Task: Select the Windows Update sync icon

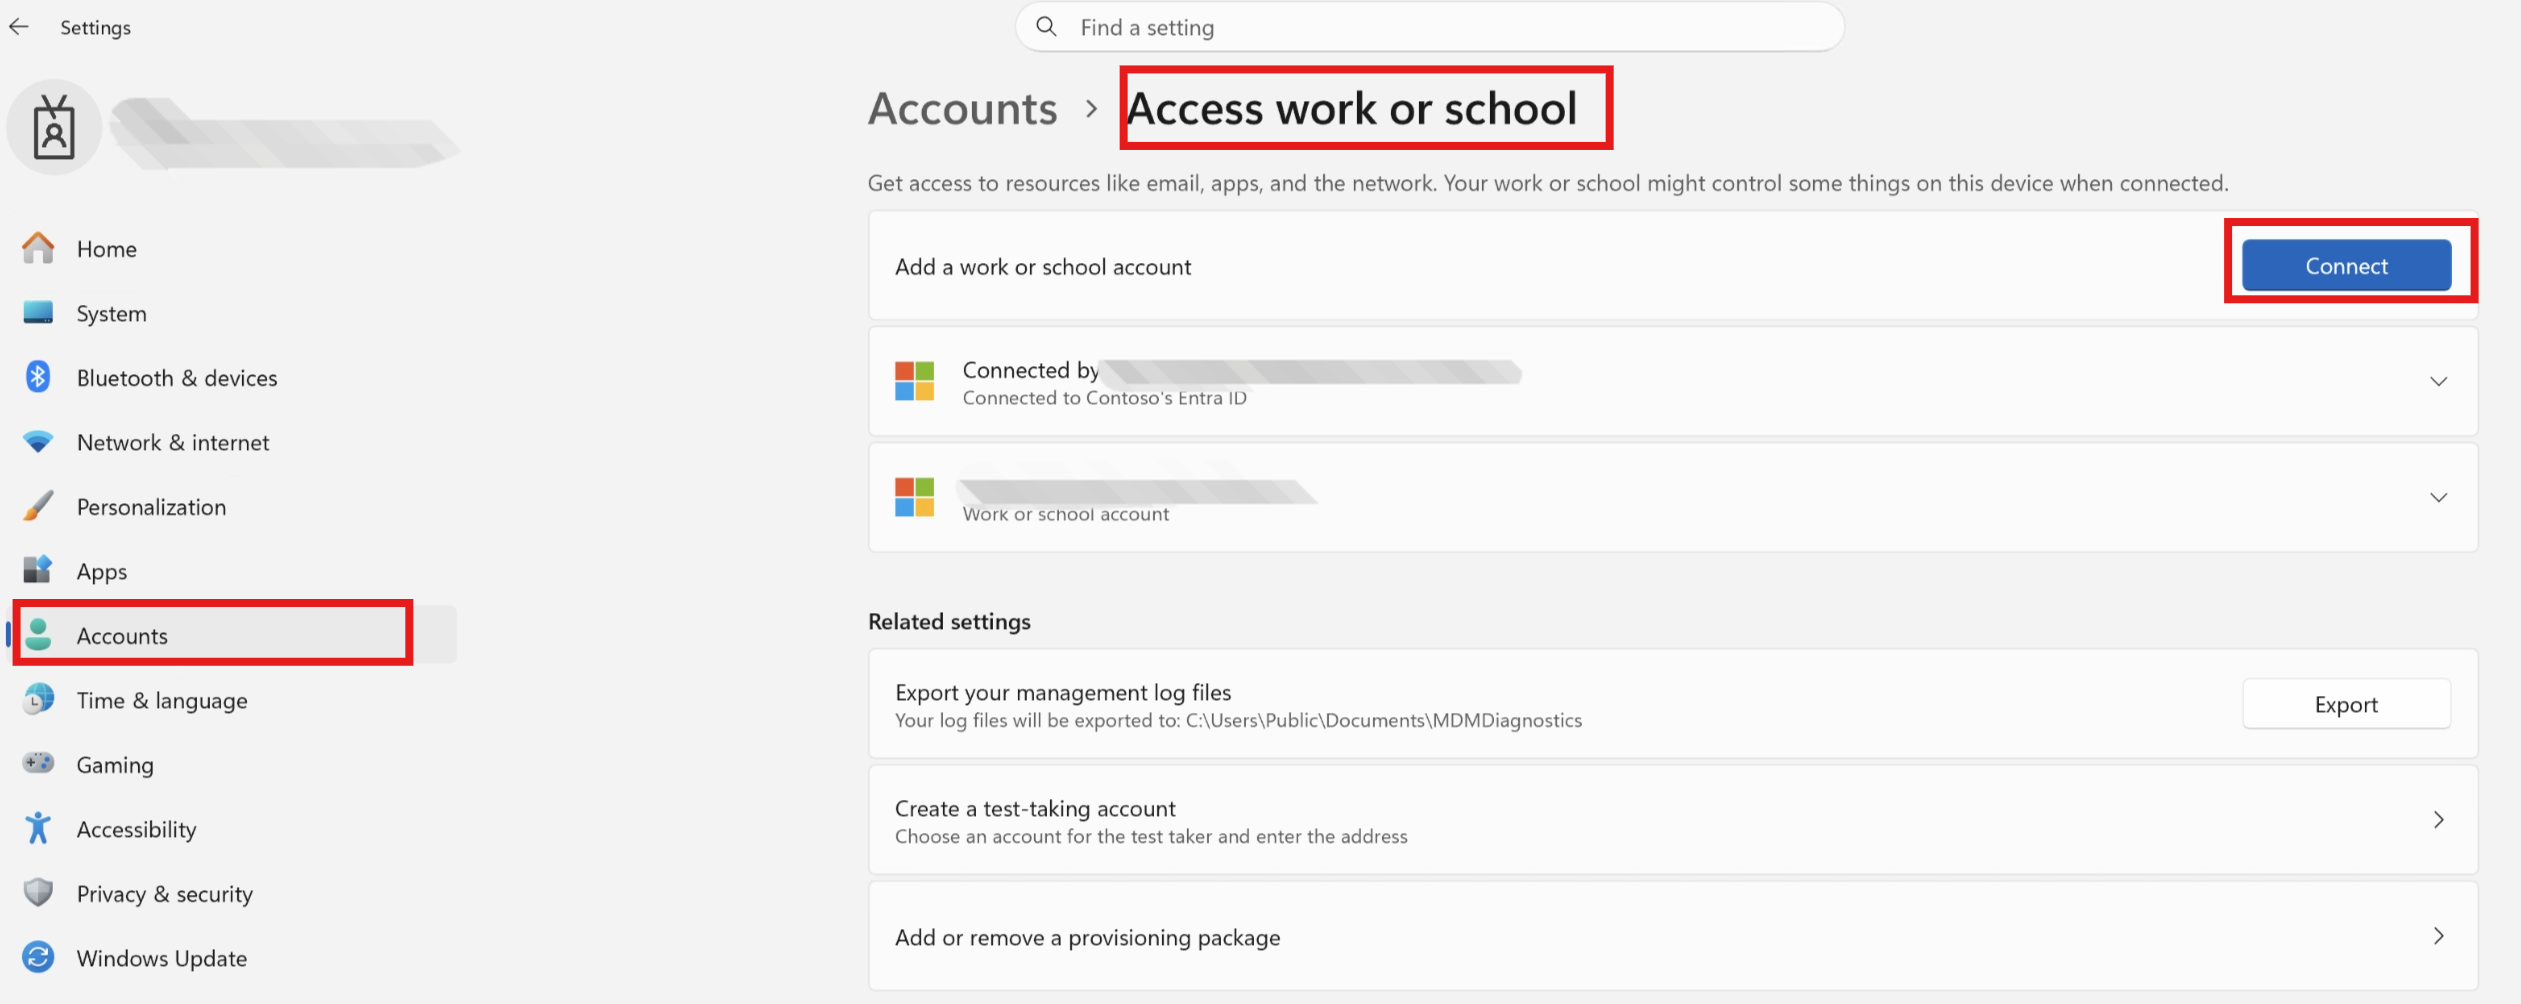Action: [x=38, y=957]
